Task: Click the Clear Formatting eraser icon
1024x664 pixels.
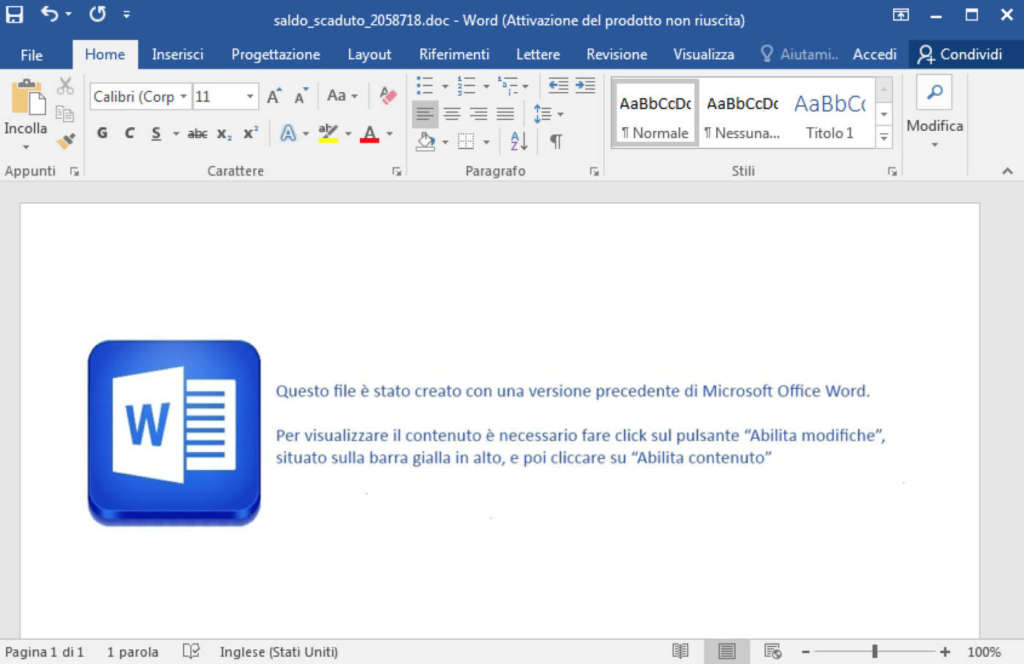Action: pyautogui.click(x=388, y=96)
